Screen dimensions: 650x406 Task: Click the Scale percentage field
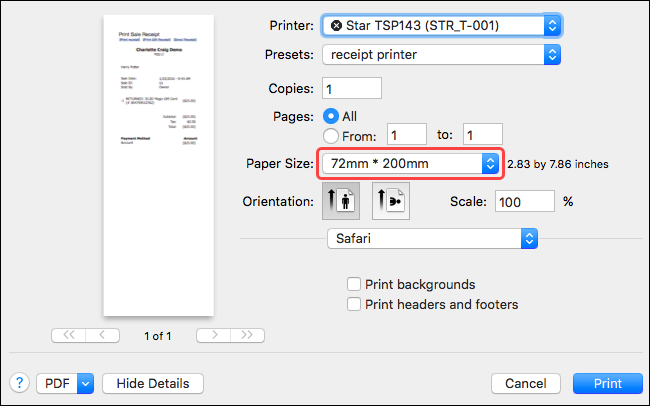(x=525, y=202)
